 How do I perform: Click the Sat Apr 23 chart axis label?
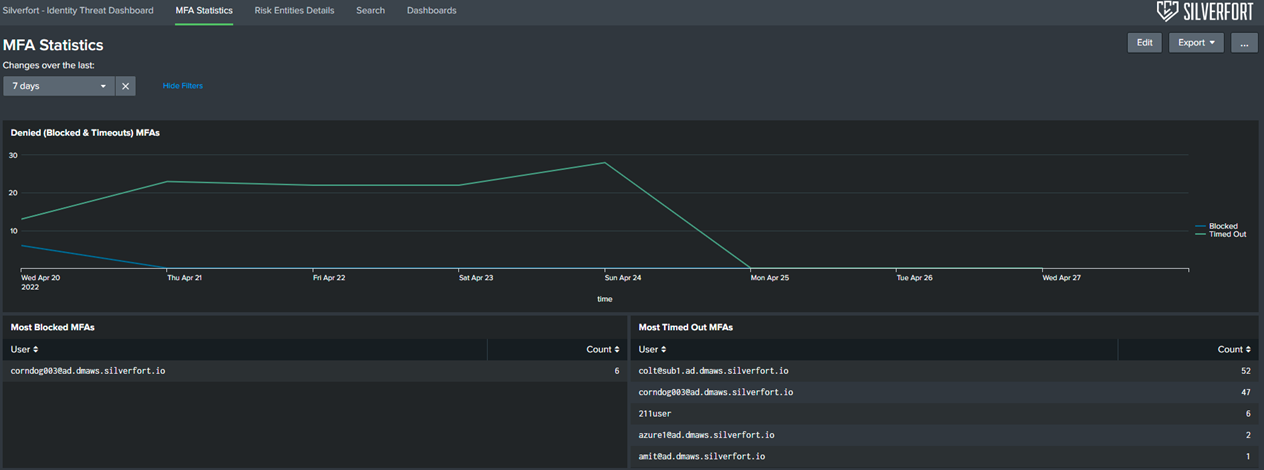(x=476, y=277)
